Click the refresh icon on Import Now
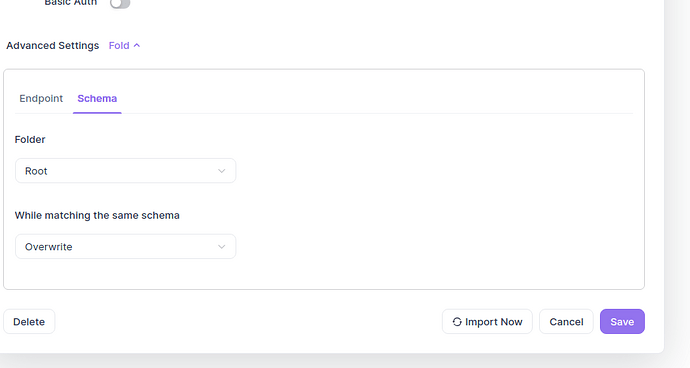Image resolution: width=690 pixels, height=368 pixels. [457, 322]
